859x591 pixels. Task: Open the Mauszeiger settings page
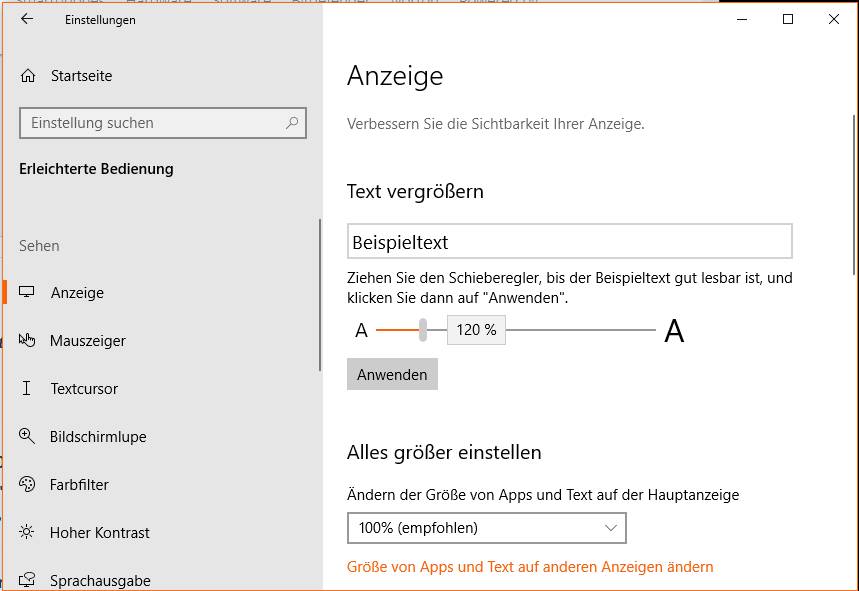click(x=162, y=341)
